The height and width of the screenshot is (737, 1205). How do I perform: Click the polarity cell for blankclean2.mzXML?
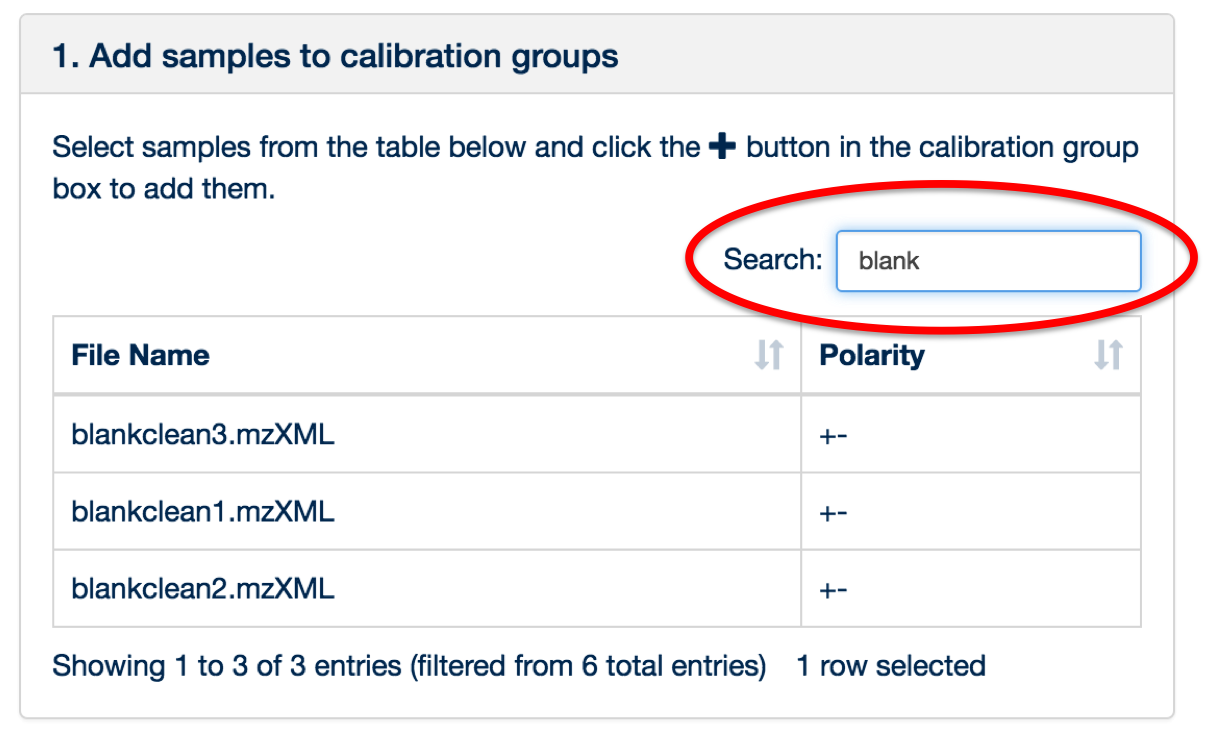click(971, 589)
